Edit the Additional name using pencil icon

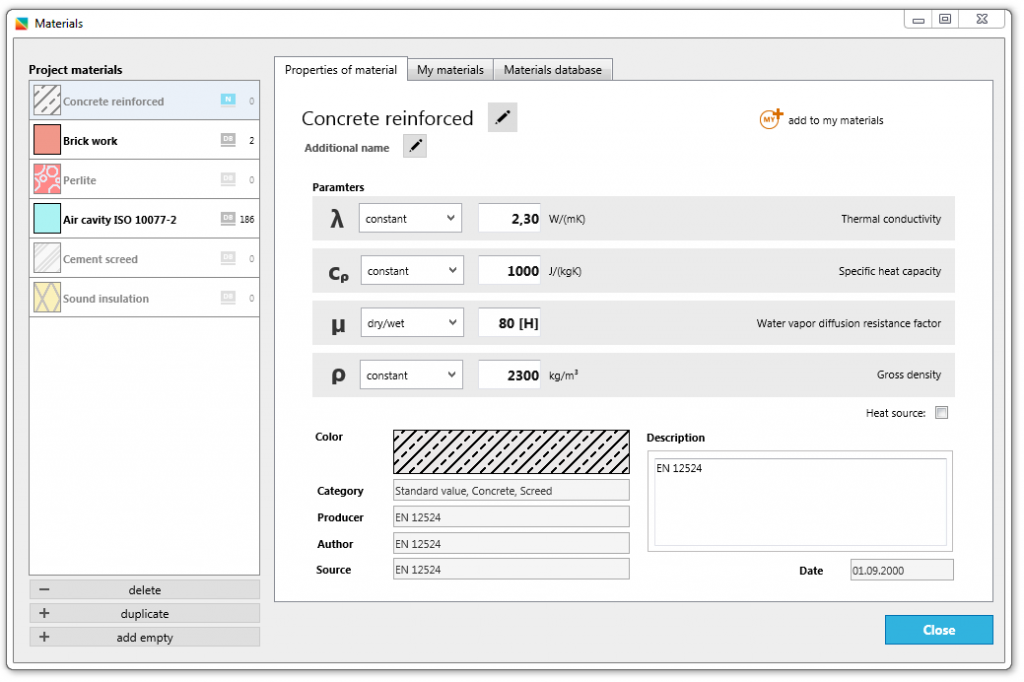point(414,146)
